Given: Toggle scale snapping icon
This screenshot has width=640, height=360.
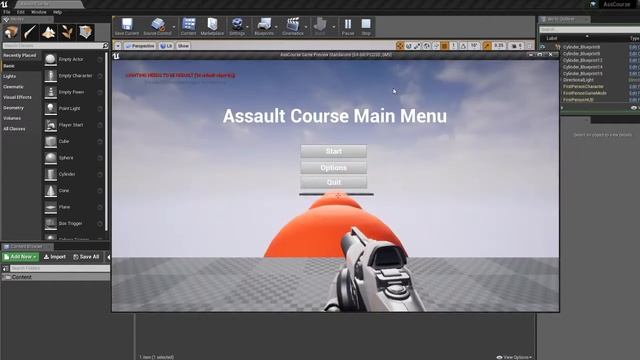Looking at the screenshot, I should (x=487, y=46).
